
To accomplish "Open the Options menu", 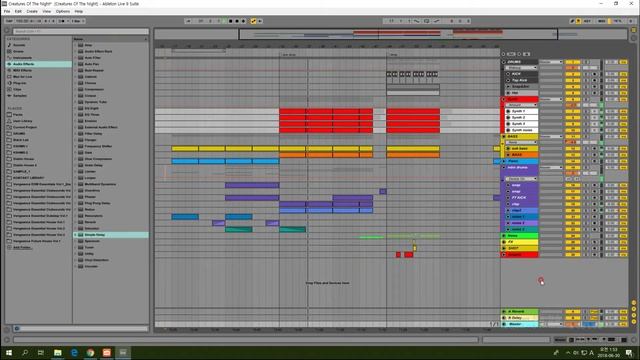I will pyautogui.click(x=63, y=11).
